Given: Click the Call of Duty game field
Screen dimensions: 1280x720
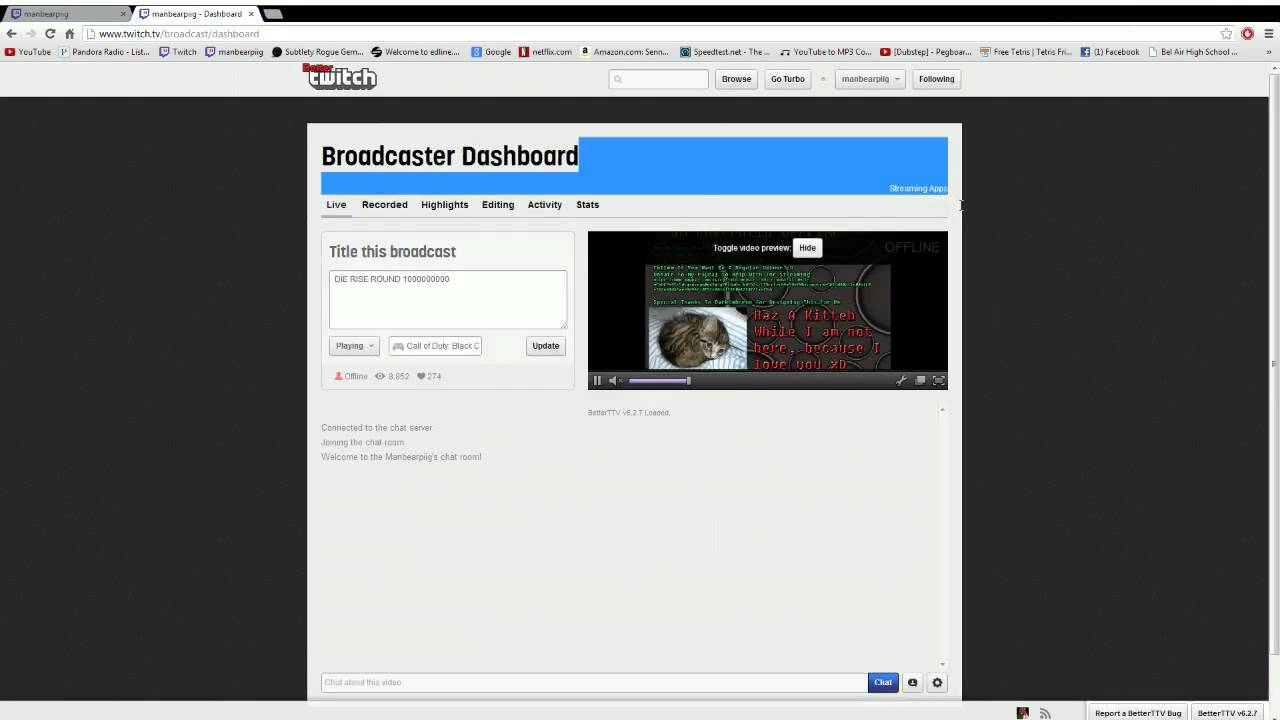Looking at the screenshot, I should pyautogui.click(x=435, y=346).
